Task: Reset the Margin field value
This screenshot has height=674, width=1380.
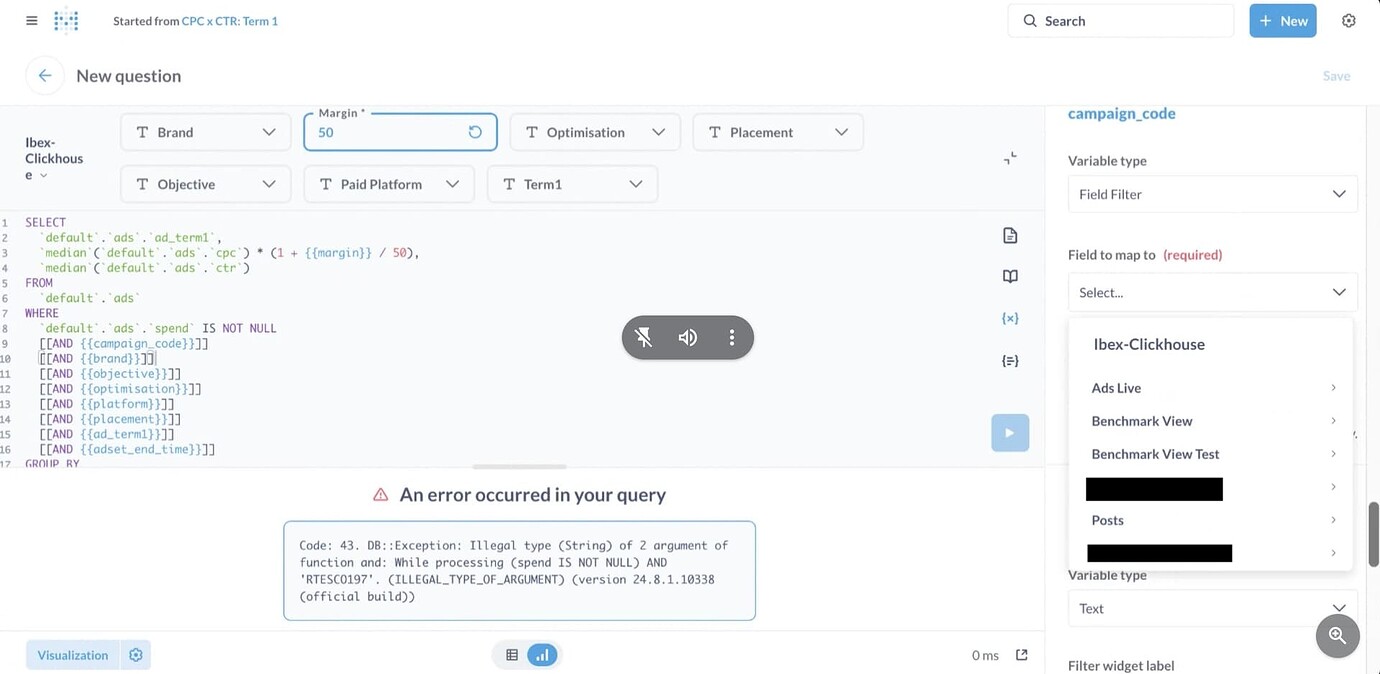Action: click(475, 132)
